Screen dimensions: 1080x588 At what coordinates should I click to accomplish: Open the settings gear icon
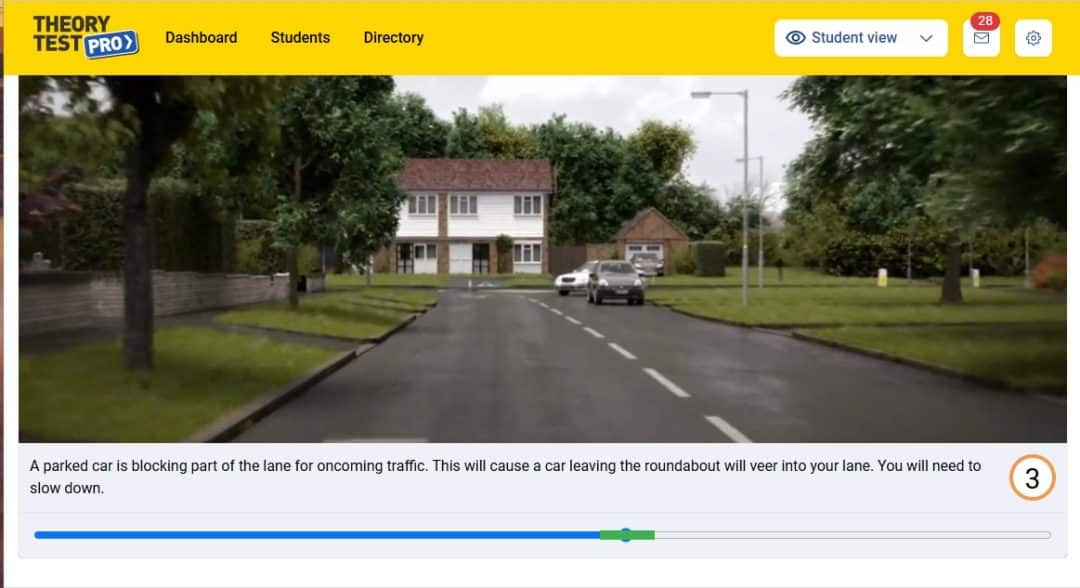pos(1032,38)
